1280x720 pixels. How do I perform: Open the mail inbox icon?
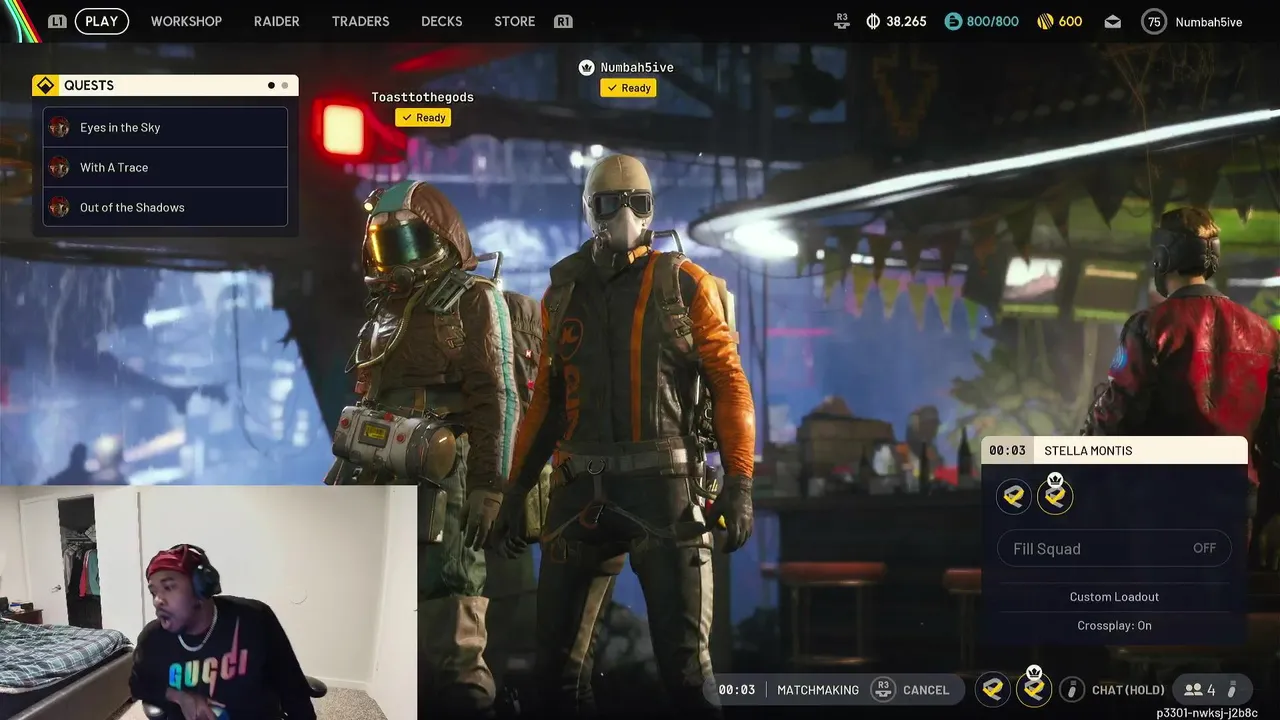coord(1113,22)
